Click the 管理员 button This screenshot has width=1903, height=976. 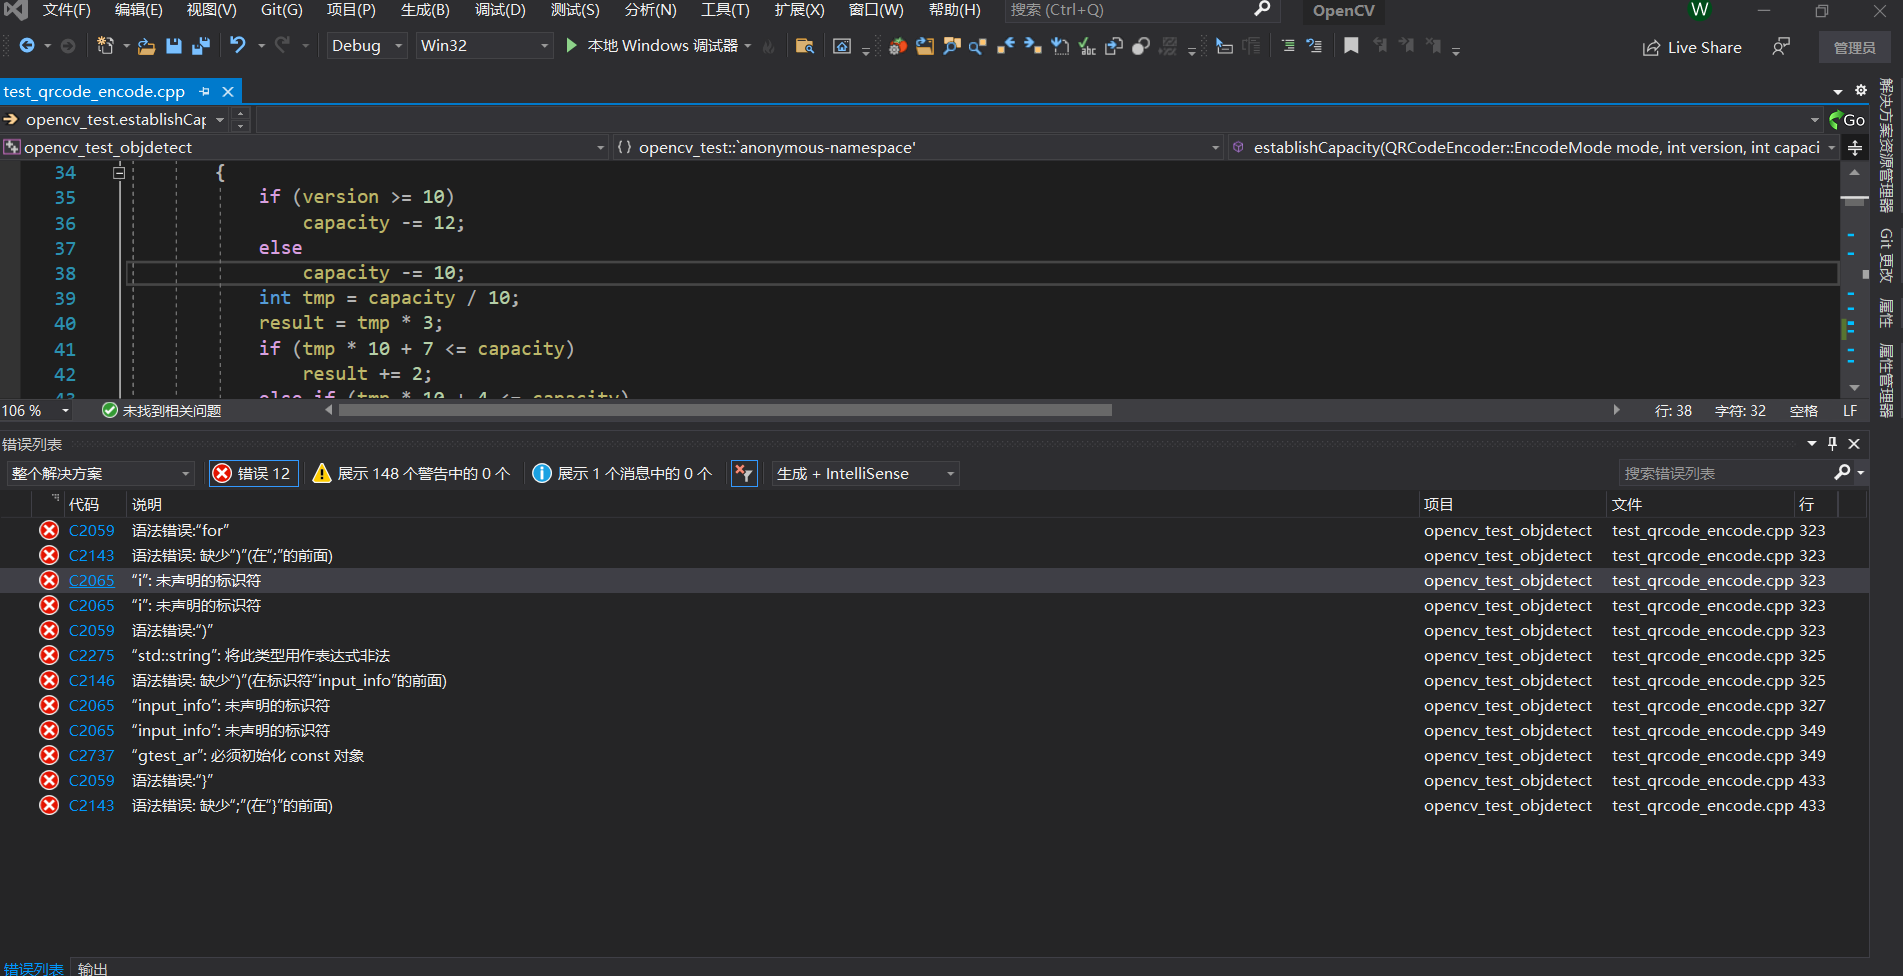coord(1854,48)
